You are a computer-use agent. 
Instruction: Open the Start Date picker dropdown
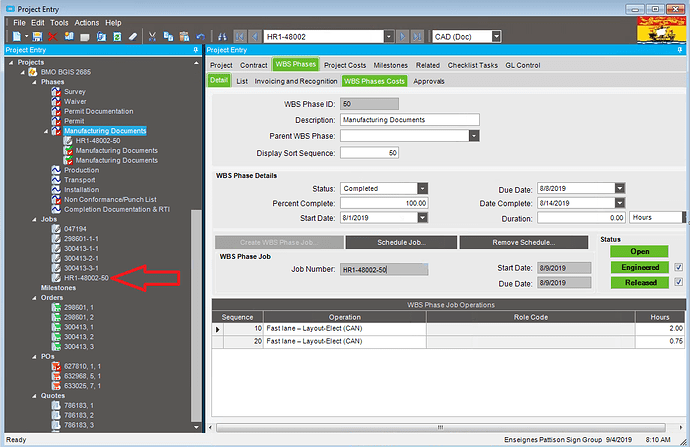(422, 217)
